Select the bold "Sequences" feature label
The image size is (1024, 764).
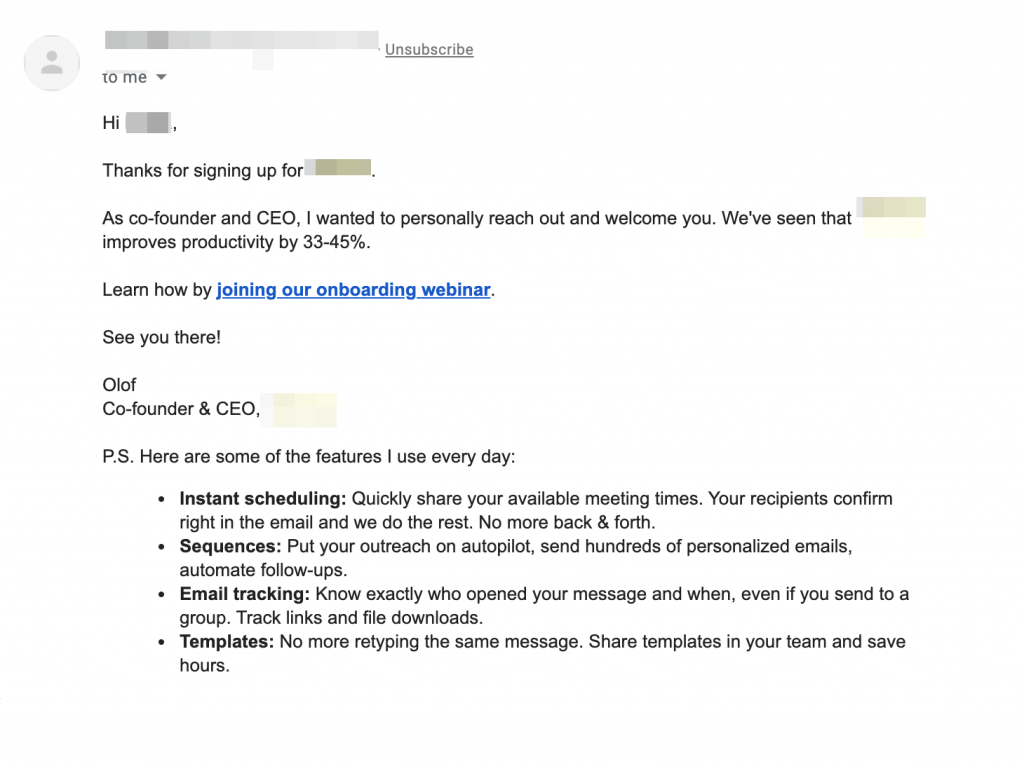(x=222, y=546)
